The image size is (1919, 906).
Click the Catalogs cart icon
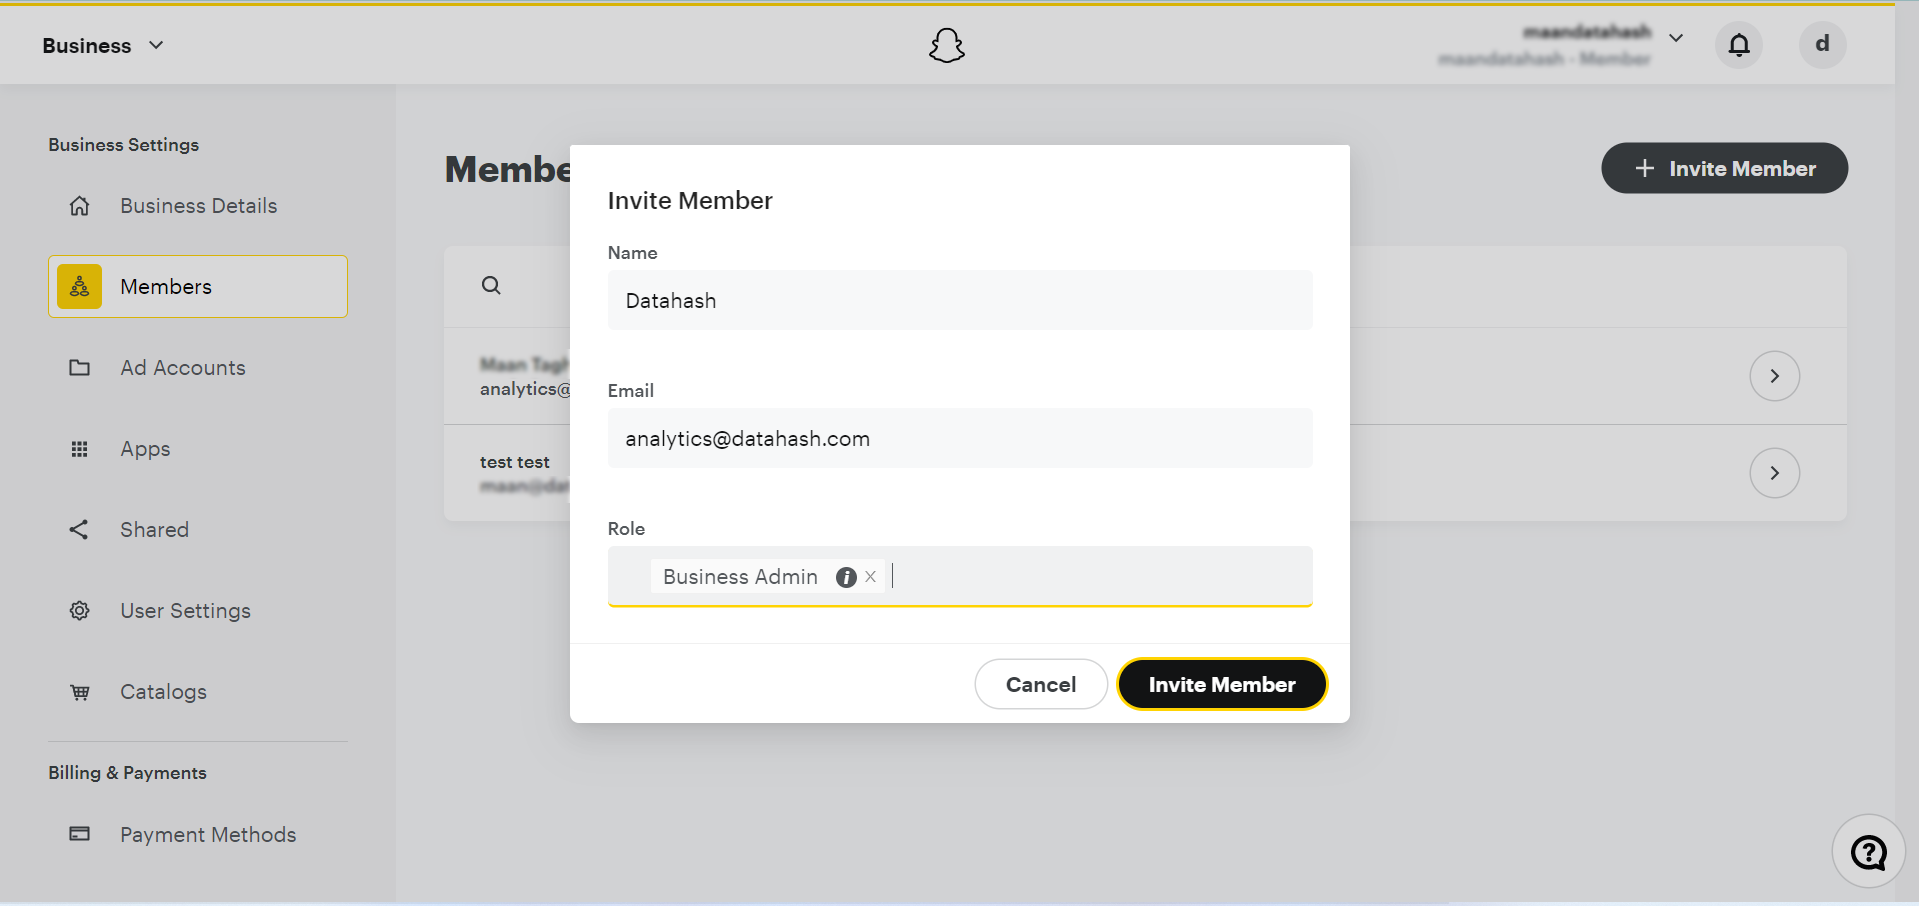(80, 692)
